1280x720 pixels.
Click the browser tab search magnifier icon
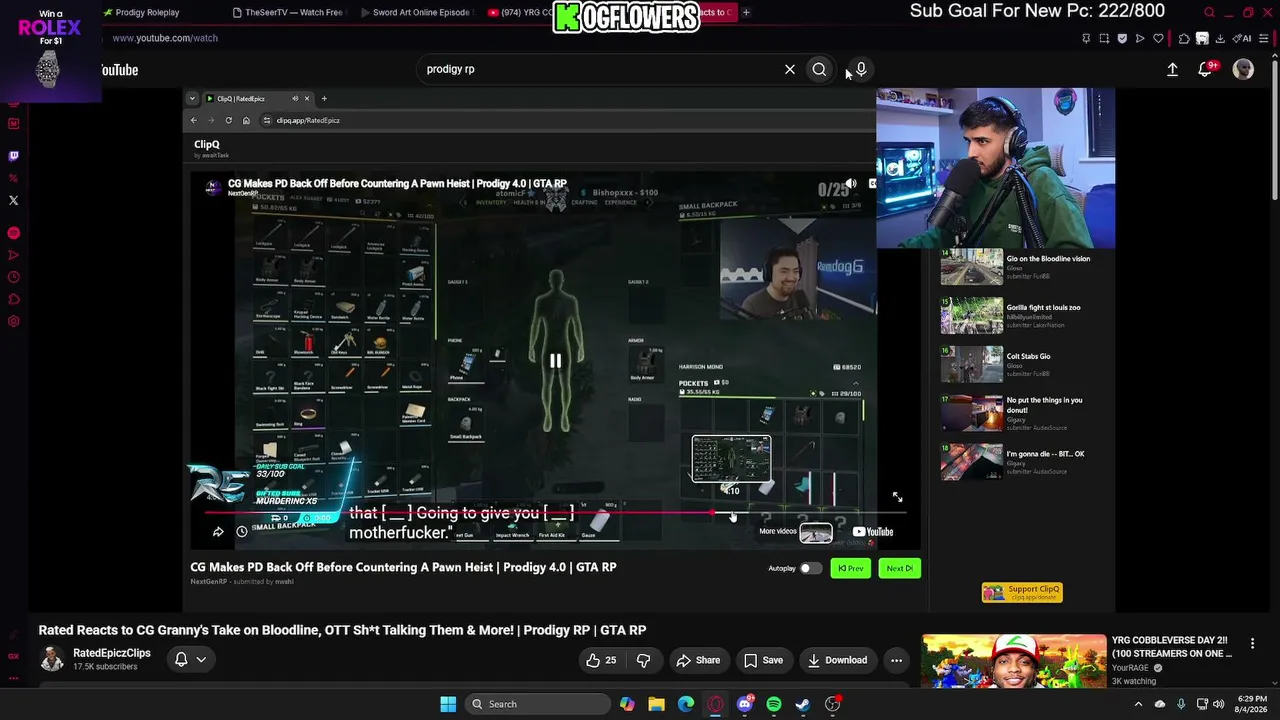coord(1209,12)
